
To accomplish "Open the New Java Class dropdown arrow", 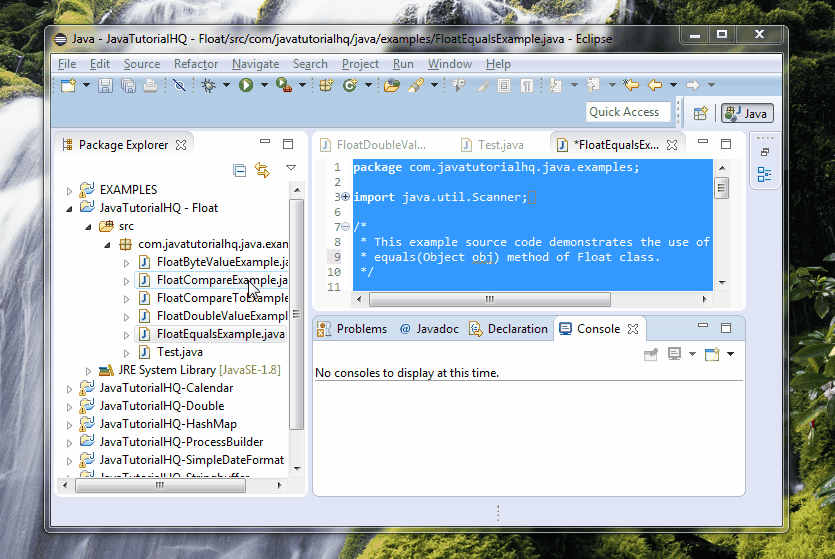I will coord(368,85).
